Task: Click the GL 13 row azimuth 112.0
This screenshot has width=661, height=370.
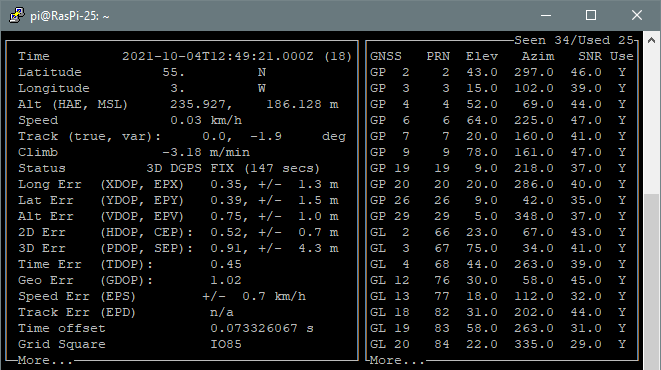Action: point(534,297)
